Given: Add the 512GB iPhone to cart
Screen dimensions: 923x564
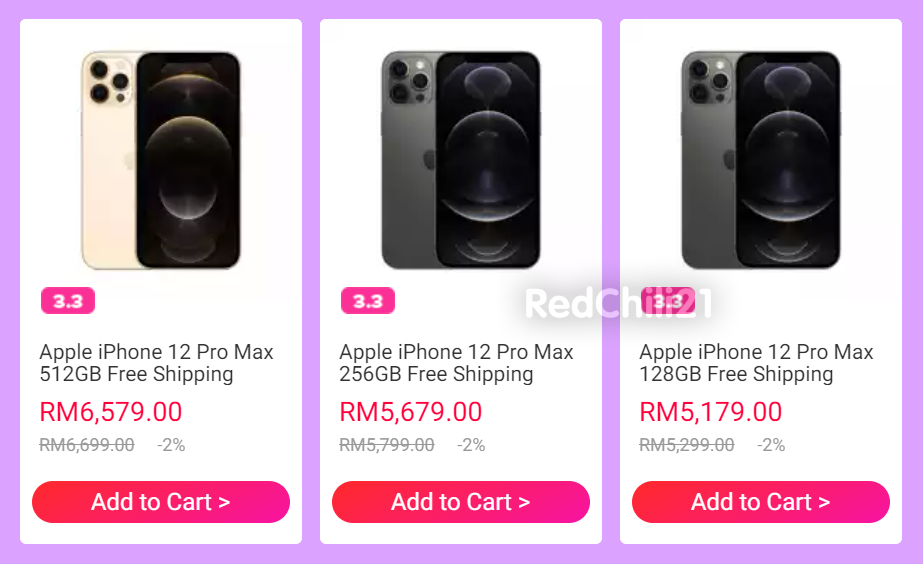Looking at the screenshot, I should [161, 502].
